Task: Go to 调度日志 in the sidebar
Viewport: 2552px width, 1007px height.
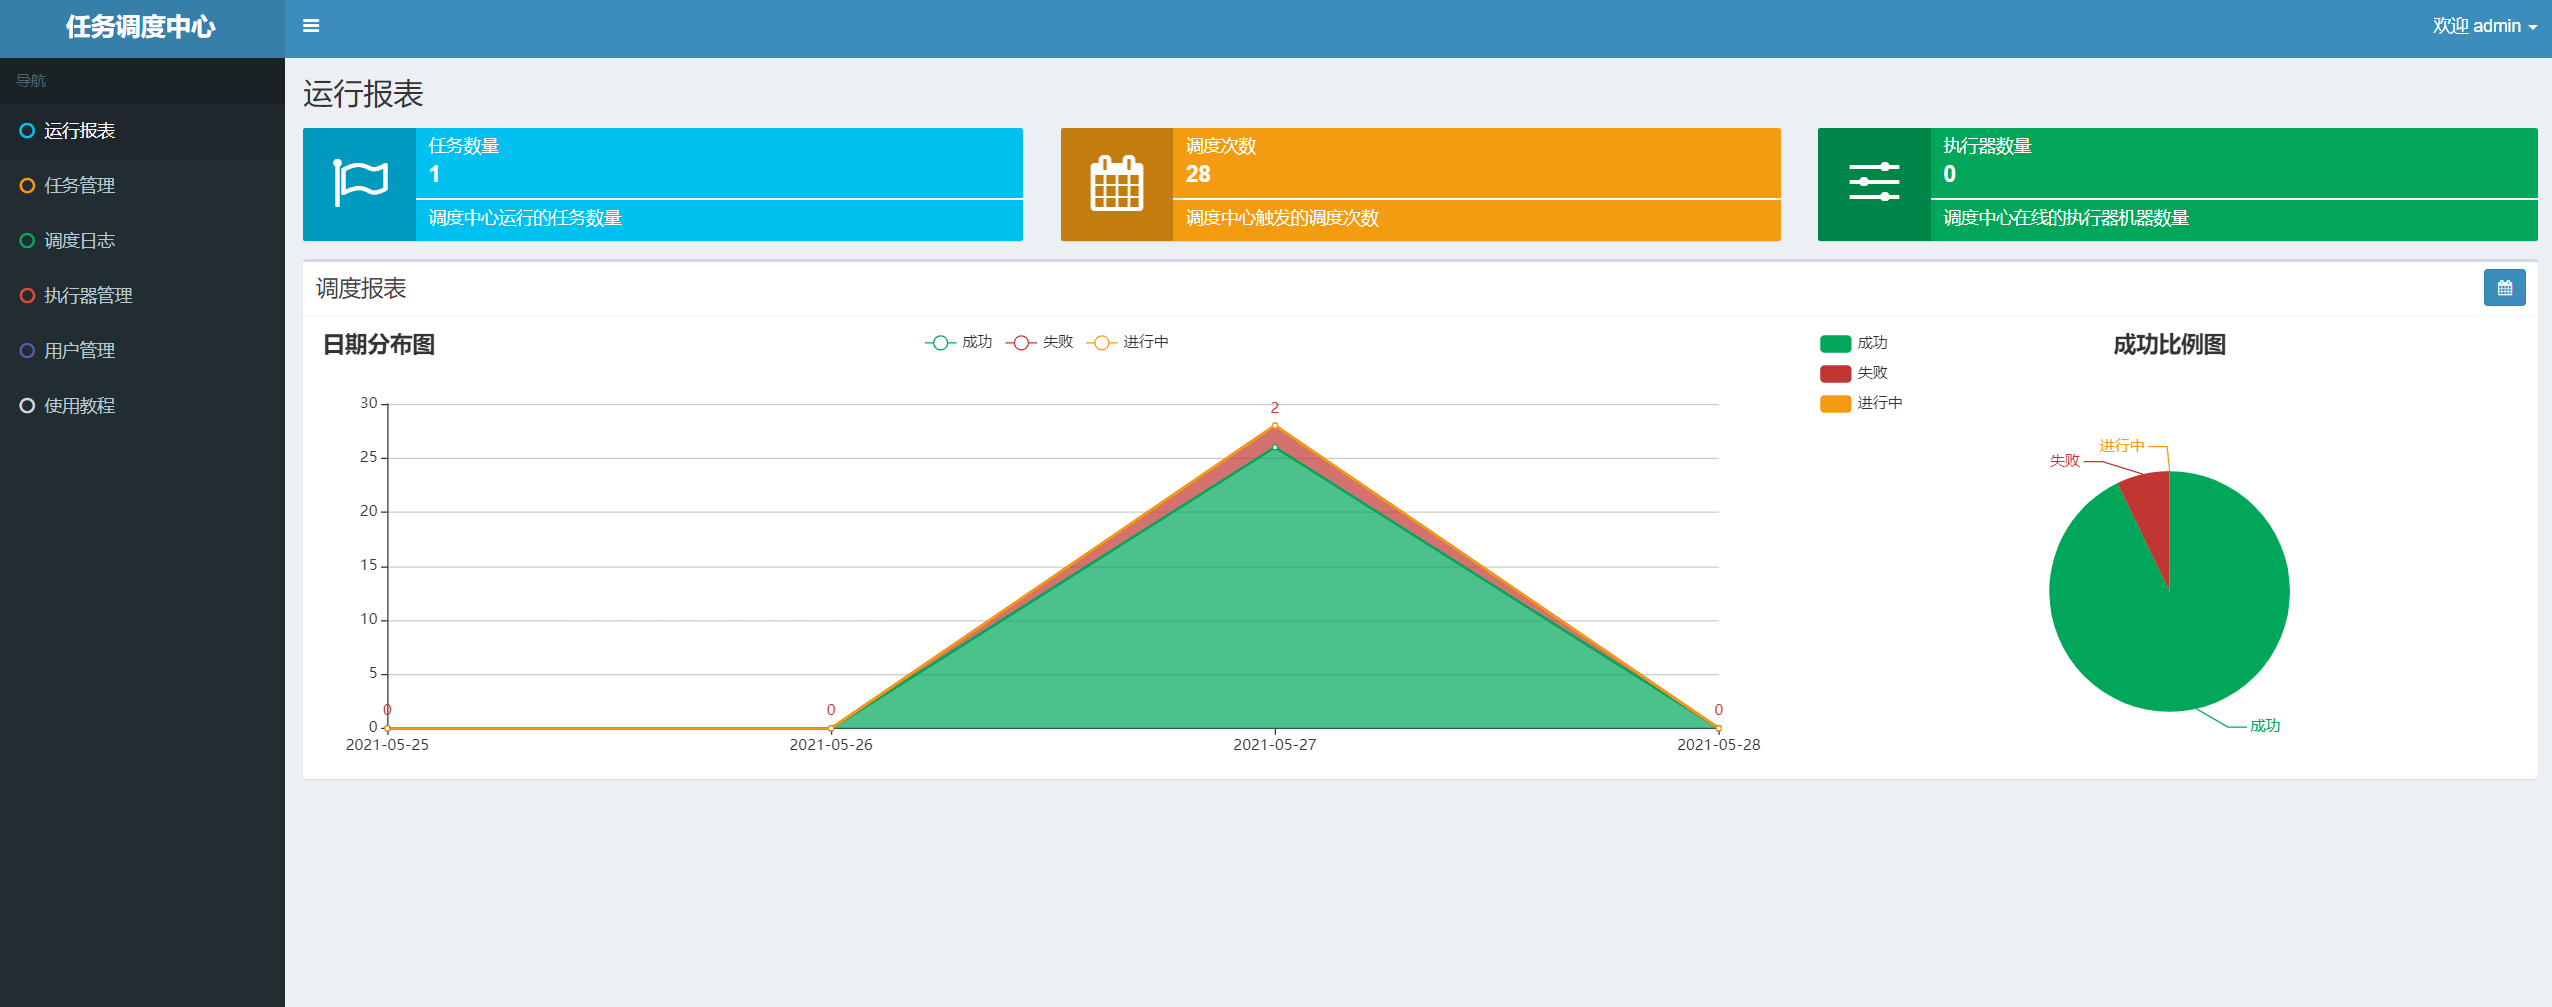Action: (80, 241)
